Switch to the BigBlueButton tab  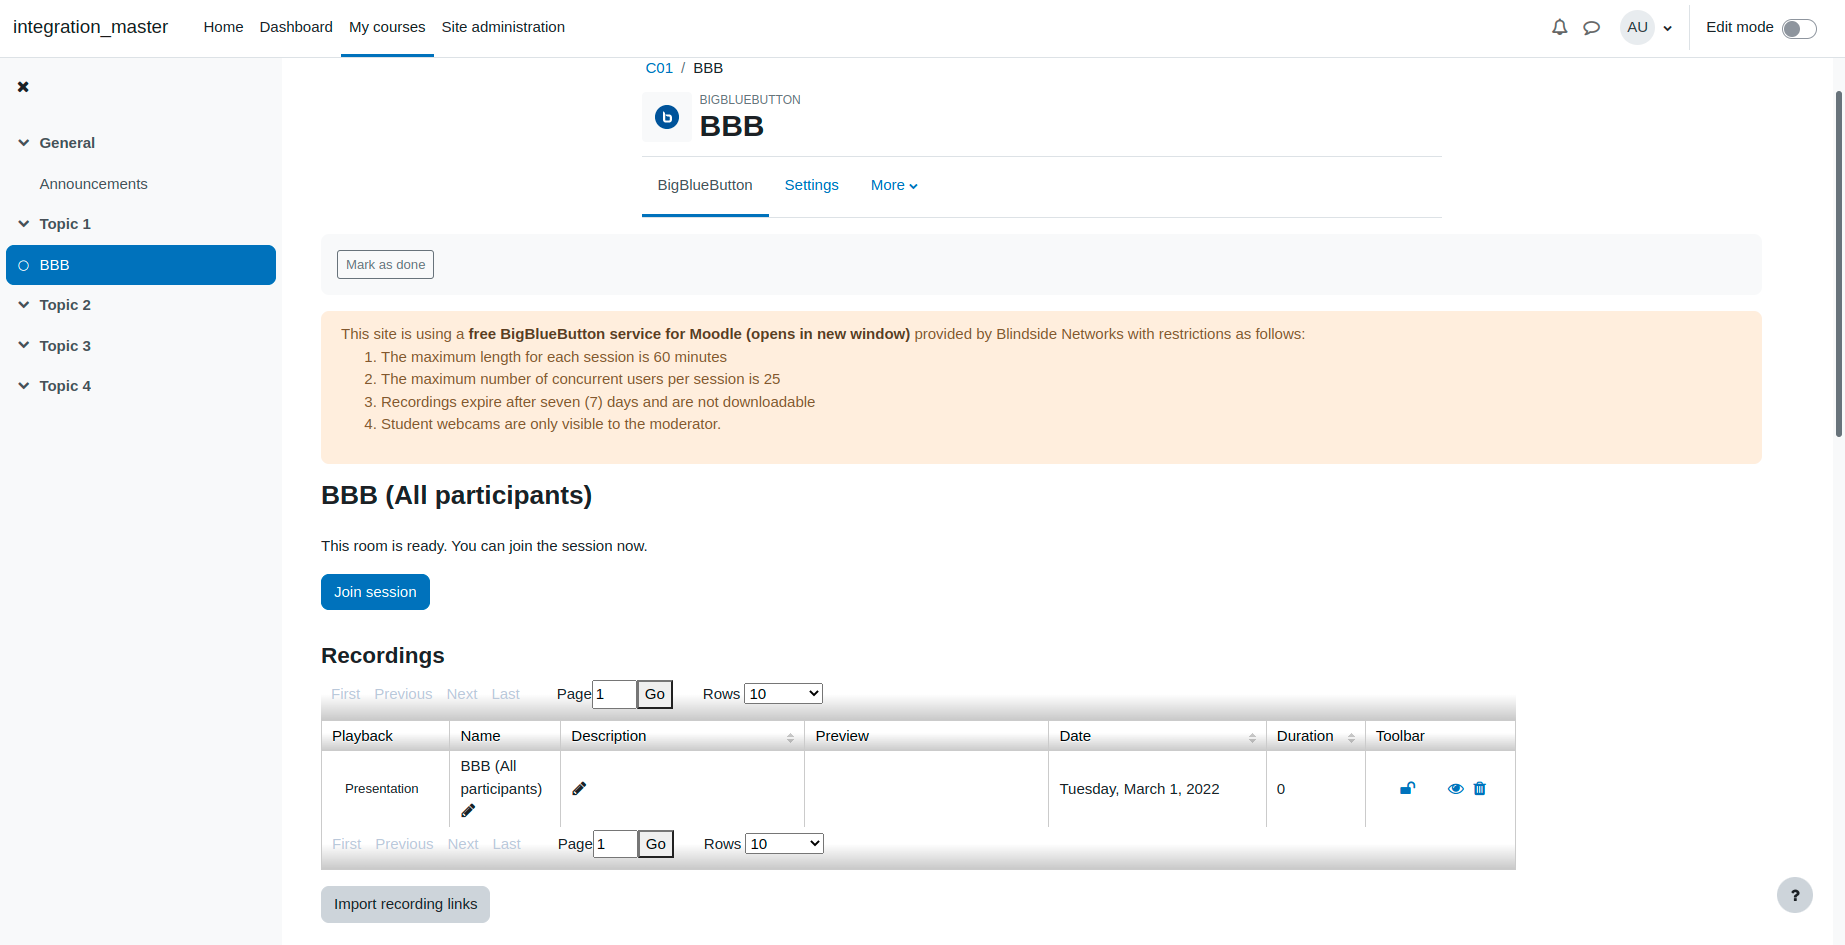705,185
